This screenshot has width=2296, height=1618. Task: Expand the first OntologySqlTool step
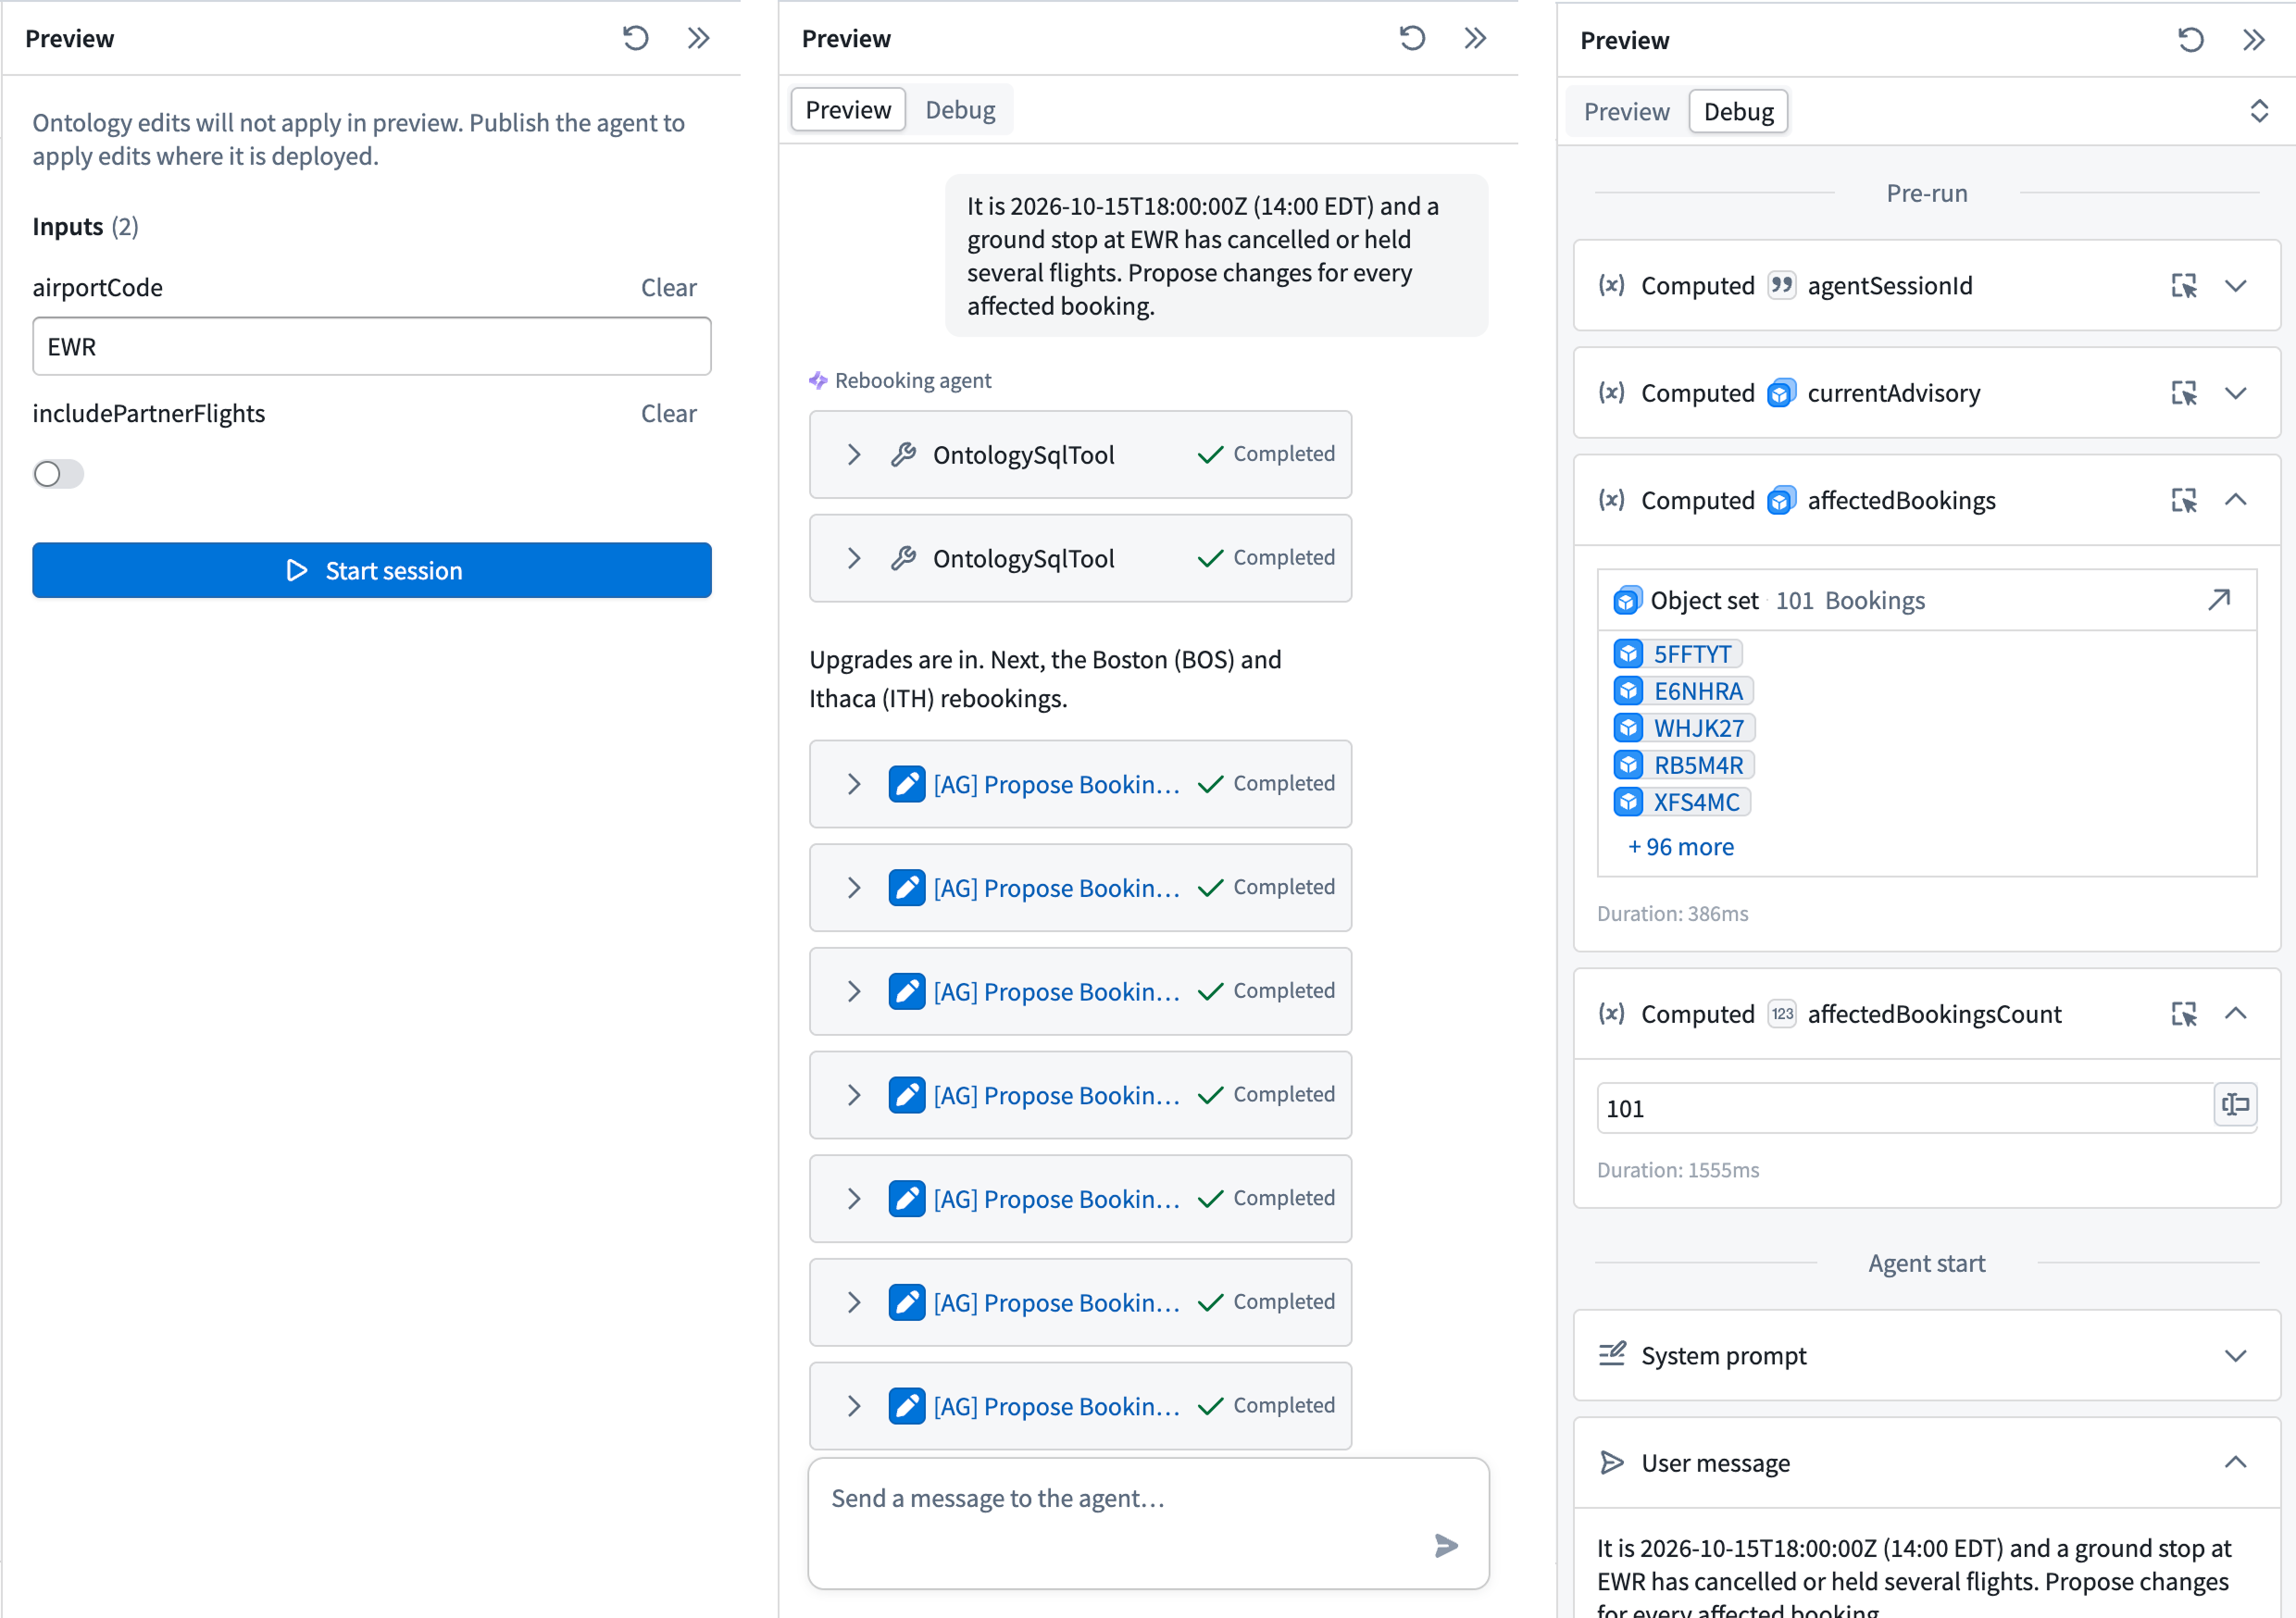click(854, 455)
